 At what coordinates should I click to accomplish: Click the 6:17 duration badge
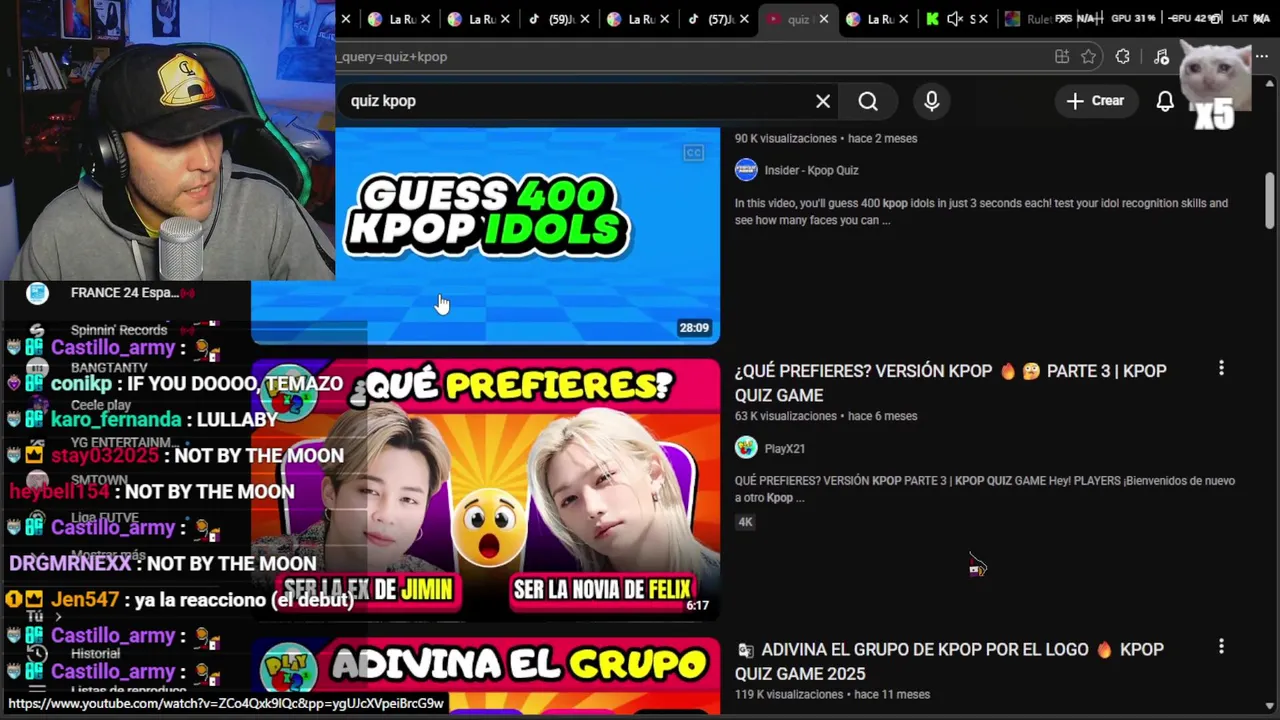click(x=697, y=605)
